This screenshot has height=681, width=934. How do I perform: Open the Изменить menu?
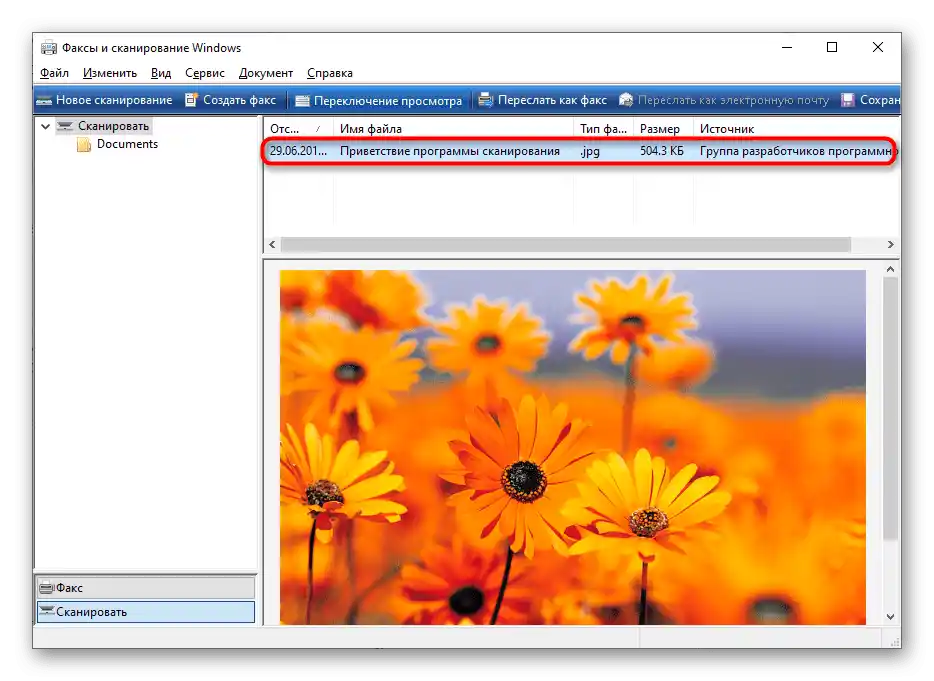110,73
